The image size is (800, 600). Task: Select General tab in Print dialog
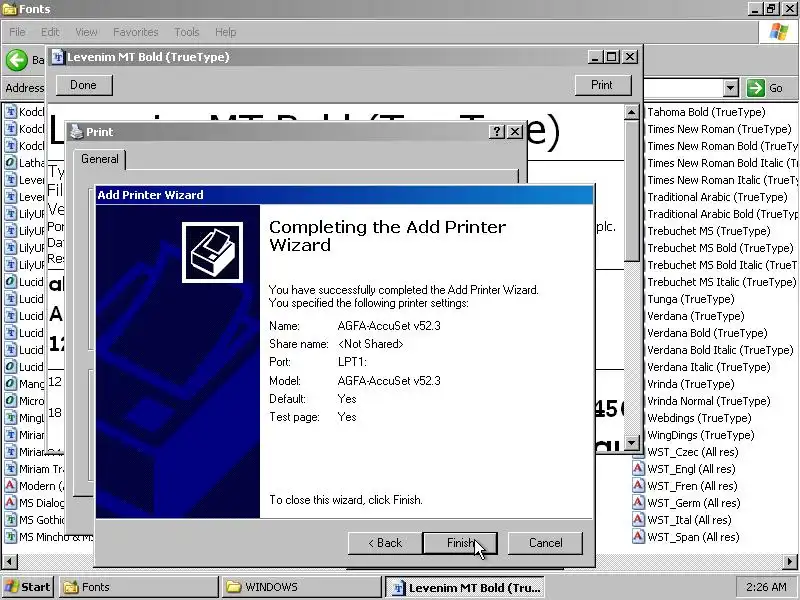pos(99,159)
